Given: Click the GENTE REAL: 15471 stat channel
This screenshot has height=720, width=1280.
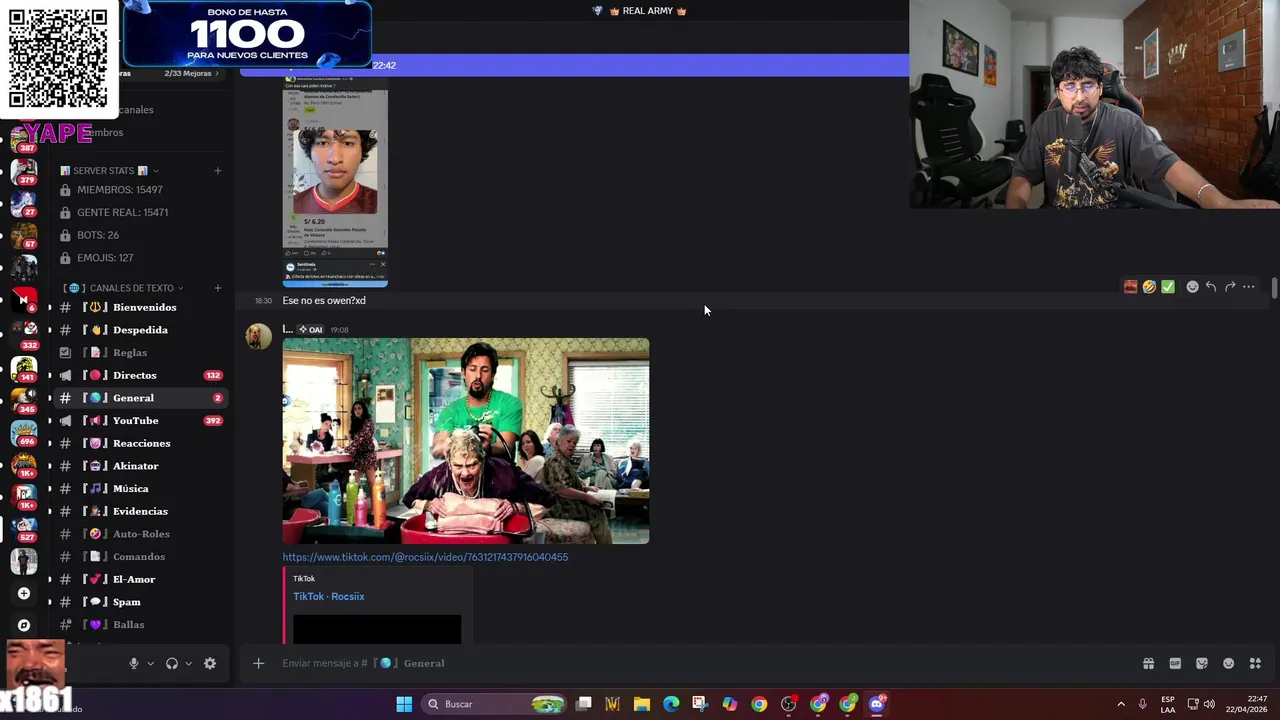Looking at the screenshot, I should [140, 212].
